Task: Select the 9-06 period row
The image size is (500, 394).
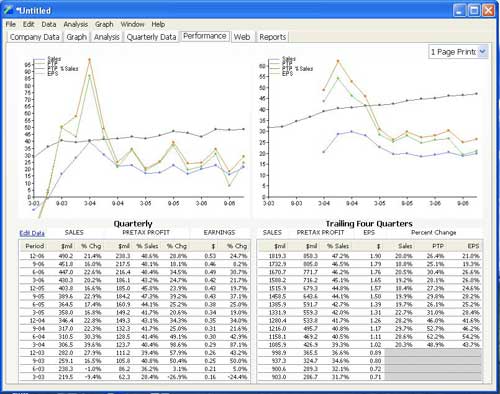Action: click(x=135, y=264)
